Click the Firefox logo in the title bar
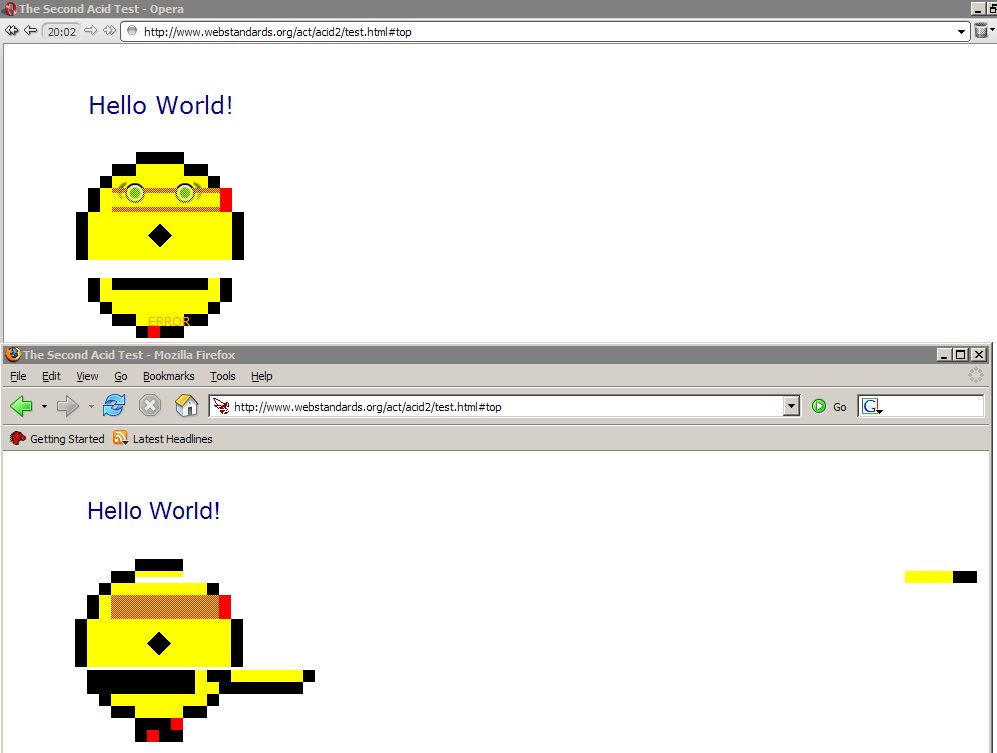The image size is (997, 753). (13, 354)
